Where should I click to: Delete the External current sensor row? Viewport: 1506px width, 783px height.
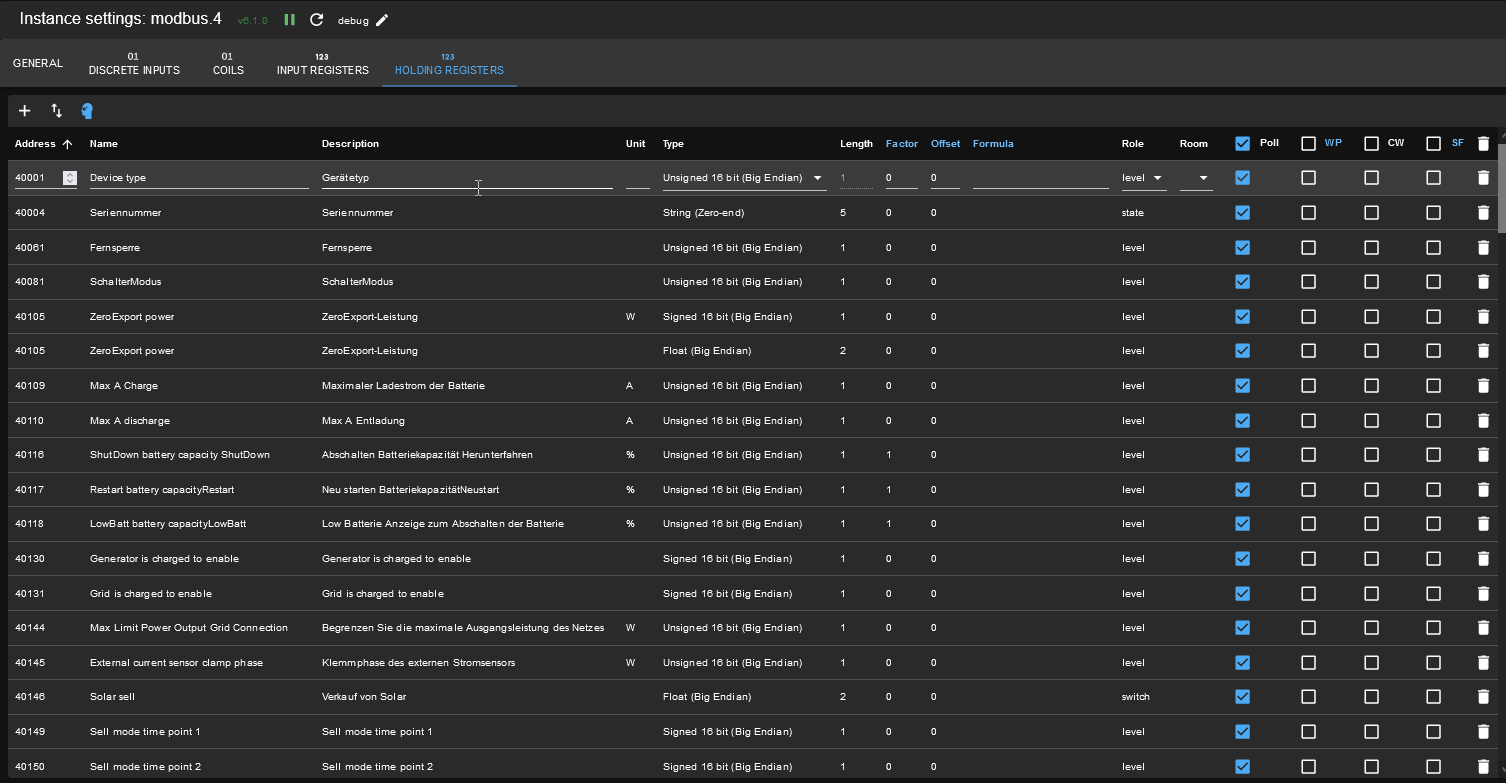(1483, 663)
